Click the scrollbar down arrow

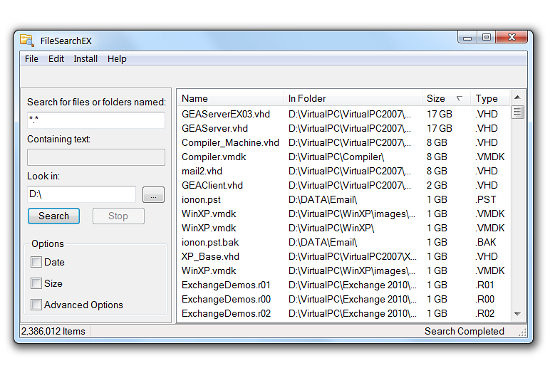[x=517, y=314]
